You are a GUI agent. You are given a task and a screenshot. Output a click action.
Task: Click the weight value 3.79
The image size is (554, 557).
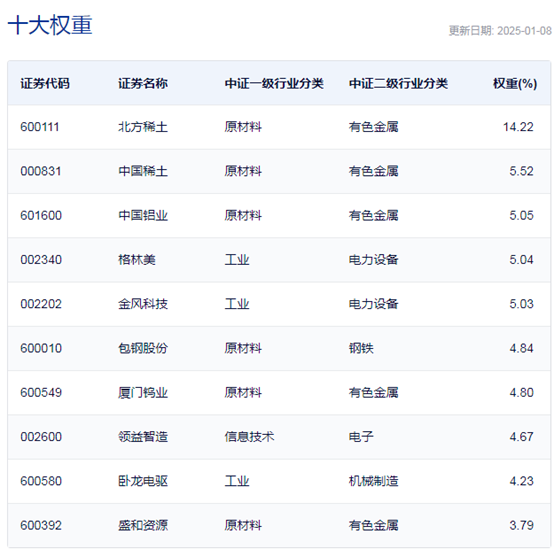(x=521, y=525)
